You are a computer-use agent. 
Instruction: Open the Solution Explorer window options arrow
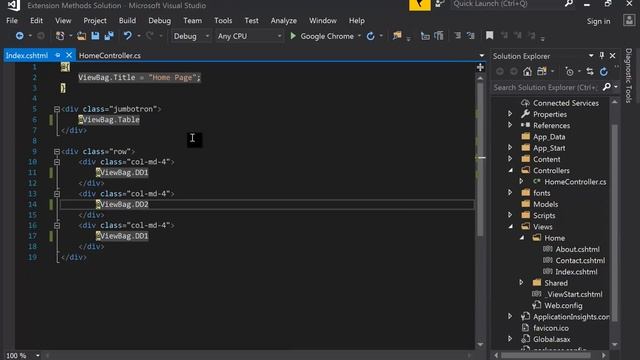(591, 56)
